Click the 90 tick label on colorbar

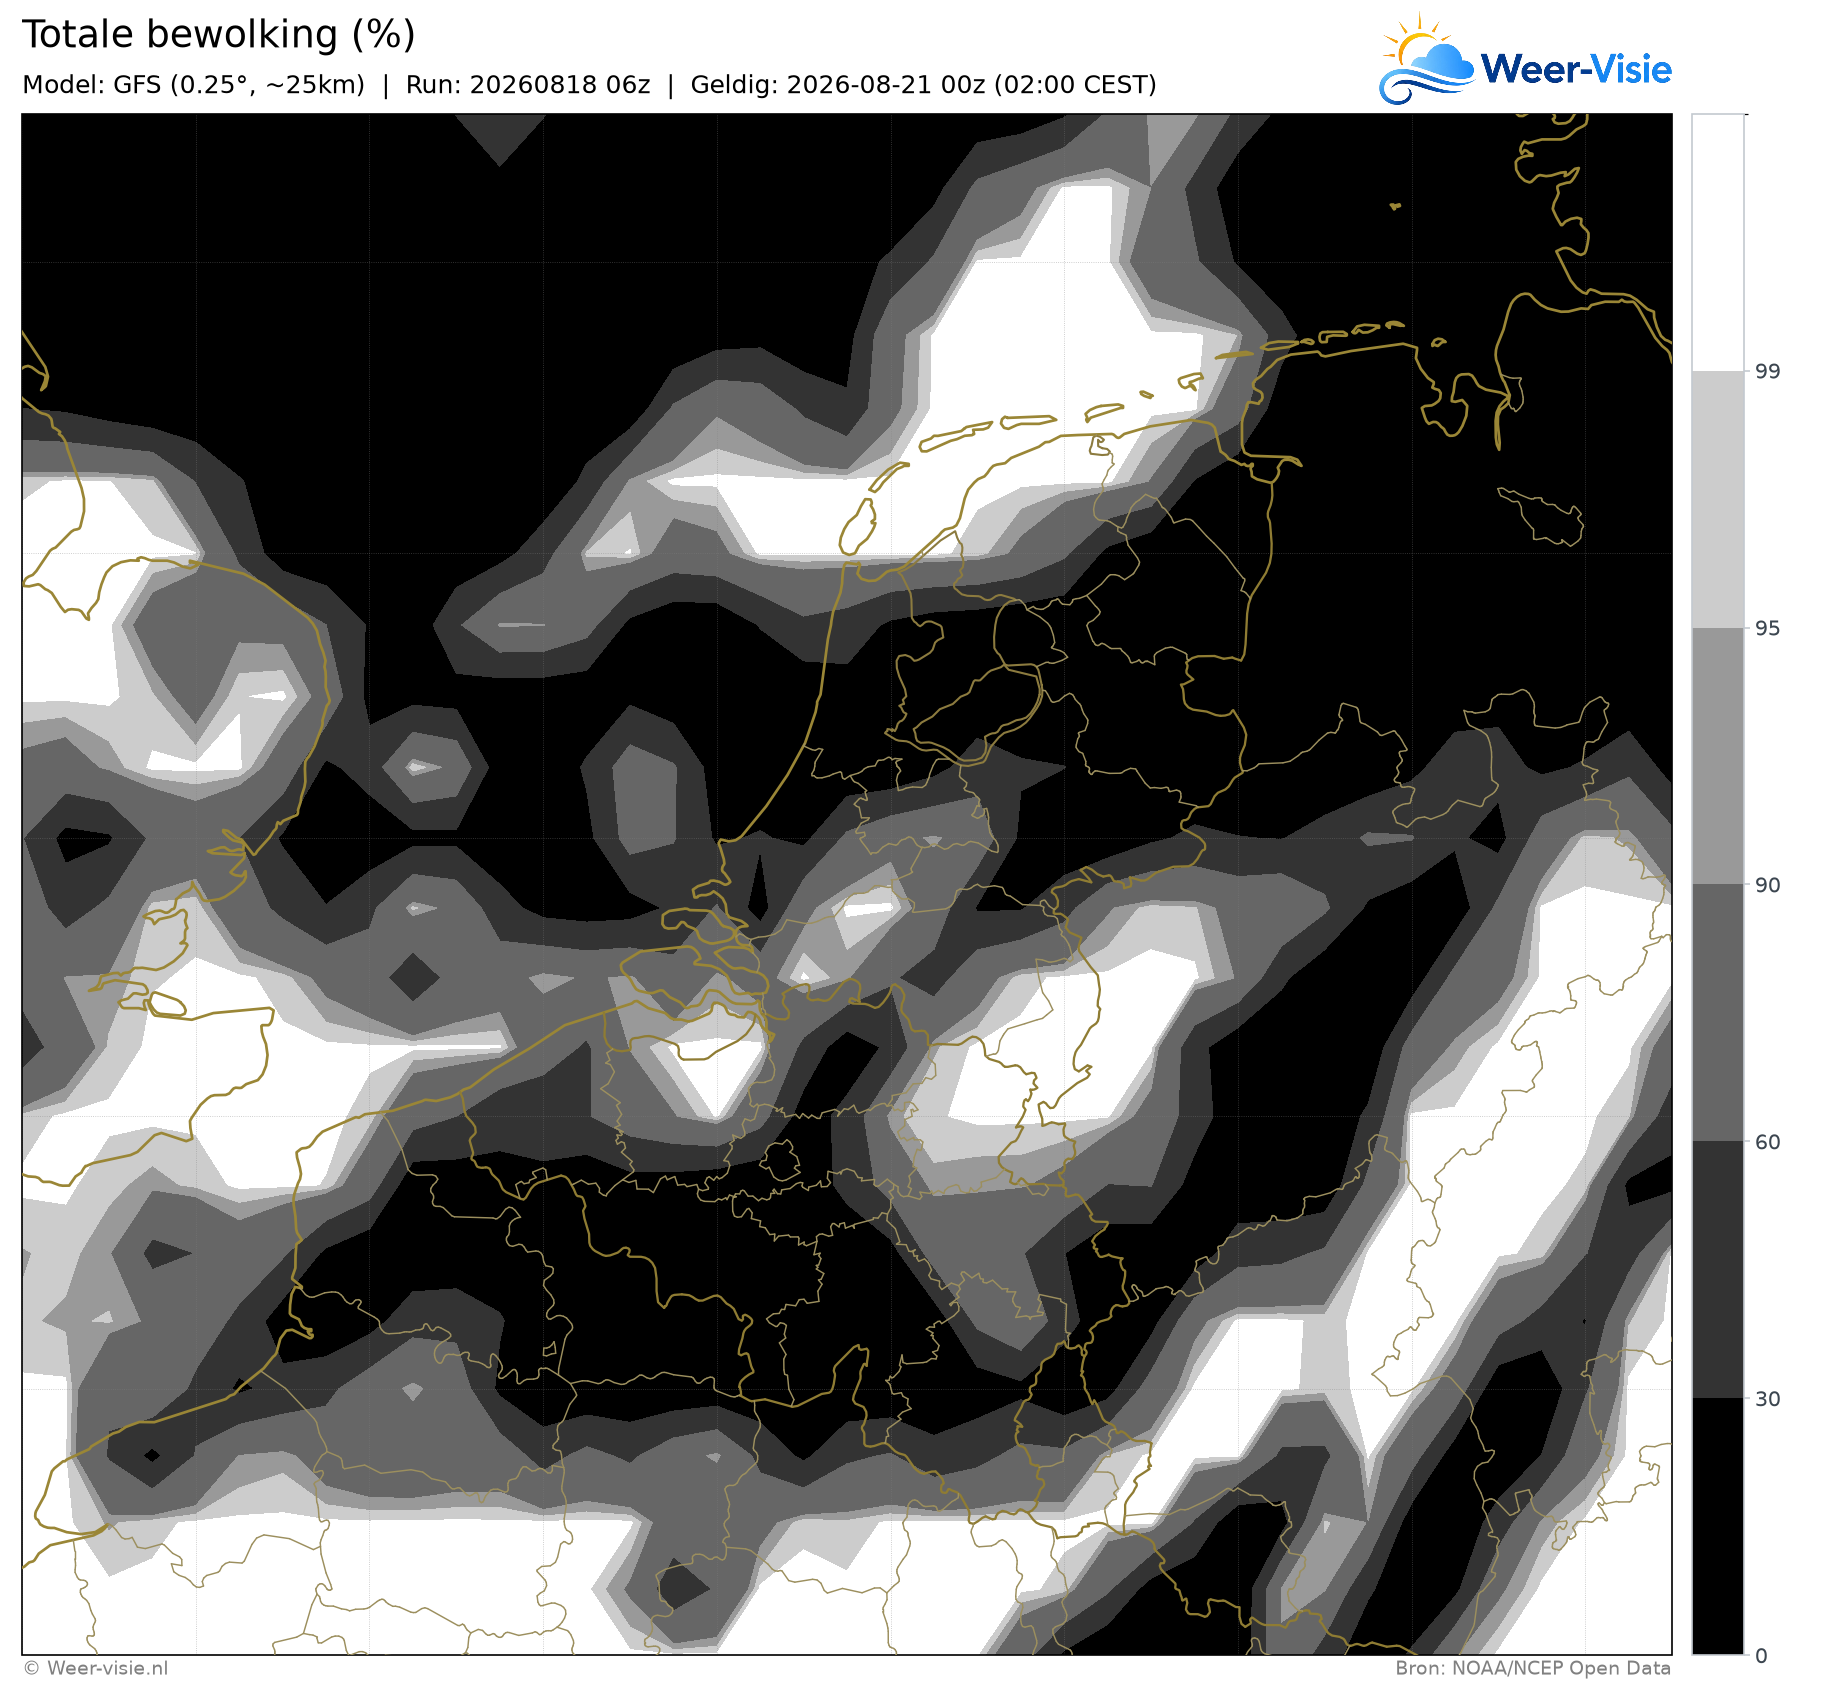[1768, 885]
